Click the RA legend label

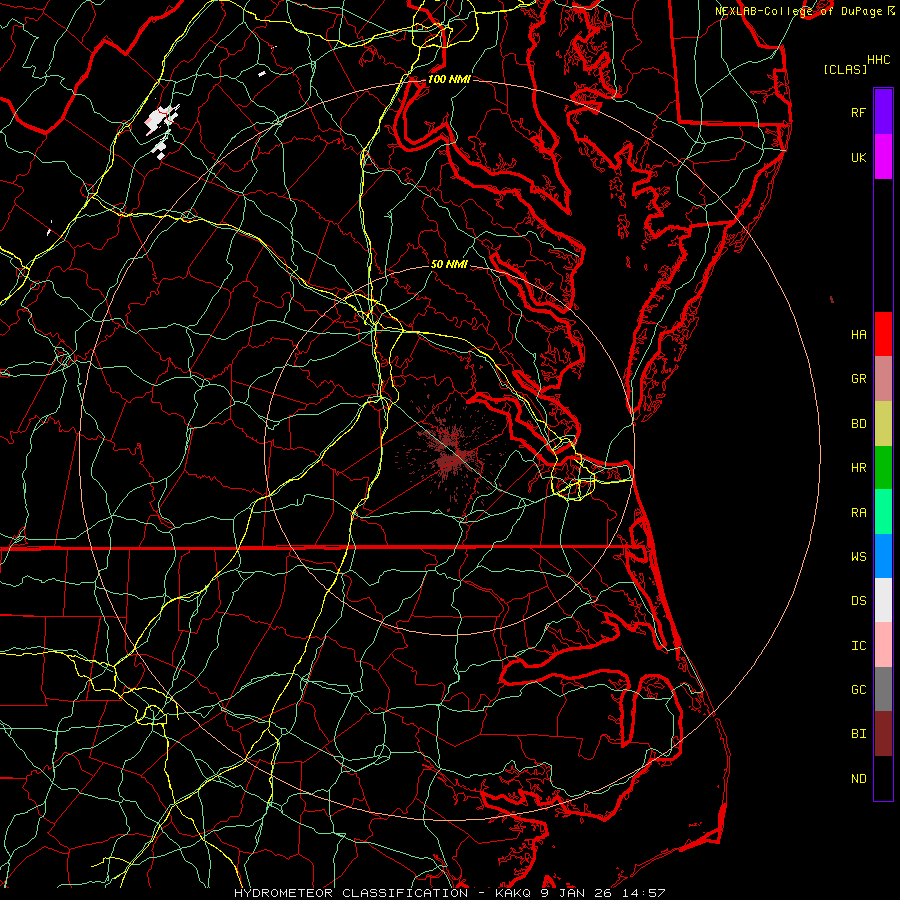coord(858,513)
